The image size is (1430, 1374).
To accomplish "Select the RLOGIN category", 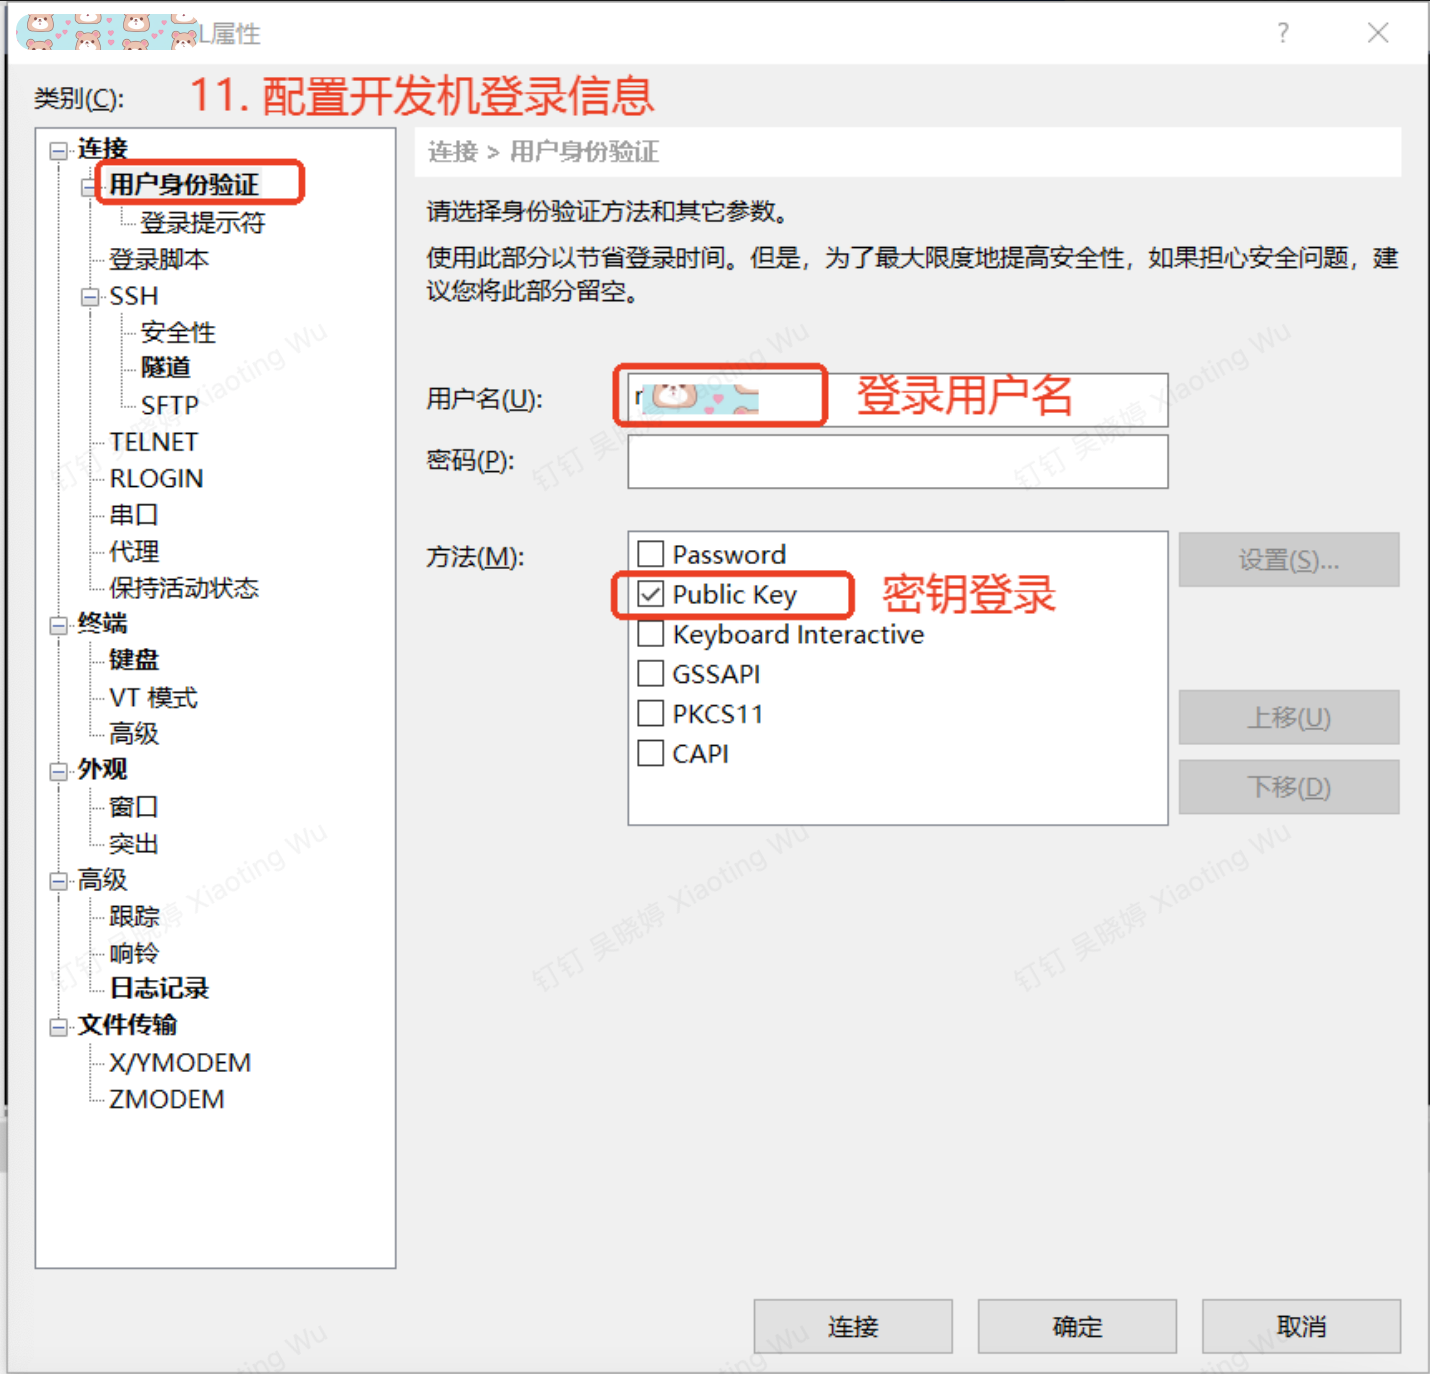I will coord(157,478).
